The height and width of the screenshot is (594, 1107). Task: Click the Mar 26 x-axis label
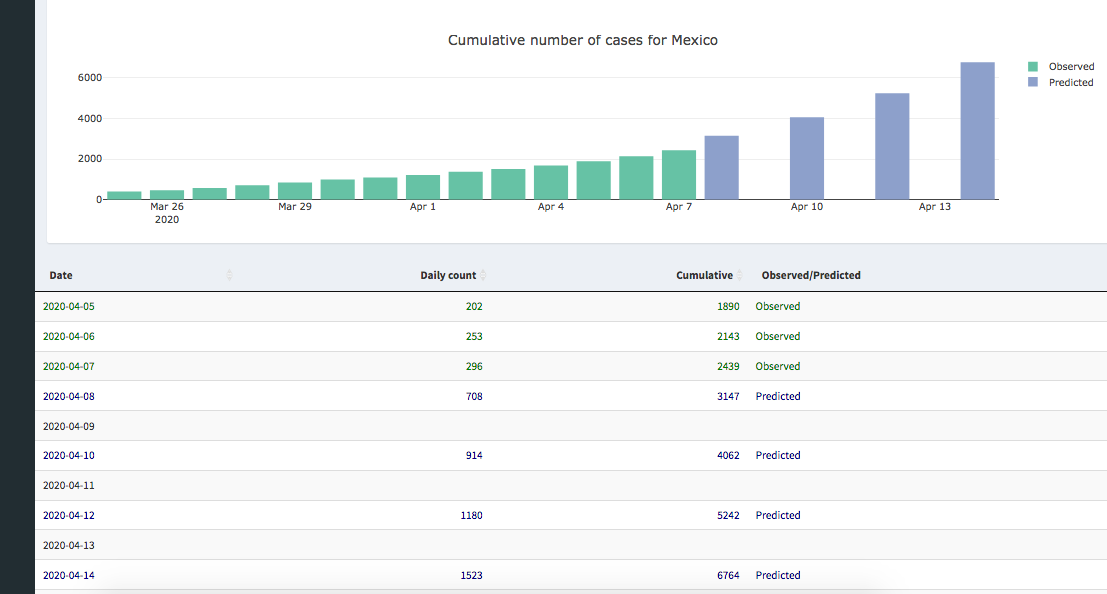click(x=166, y=207)
